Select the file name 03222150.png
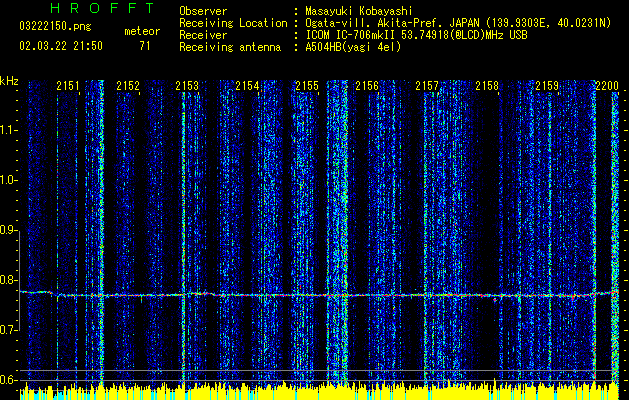The height and width of the screenshot is (400, 629). click(55, 27)
